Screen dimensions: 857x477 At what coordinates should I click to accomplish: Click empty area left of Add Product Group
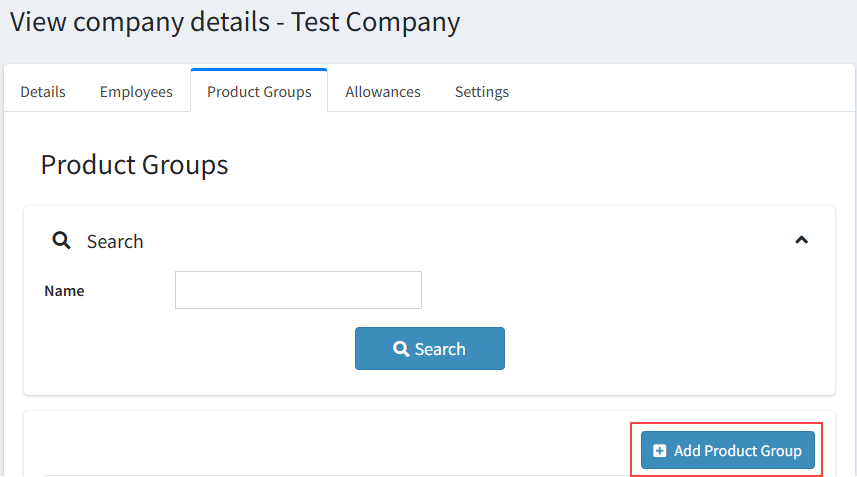(x=330, y=451)
